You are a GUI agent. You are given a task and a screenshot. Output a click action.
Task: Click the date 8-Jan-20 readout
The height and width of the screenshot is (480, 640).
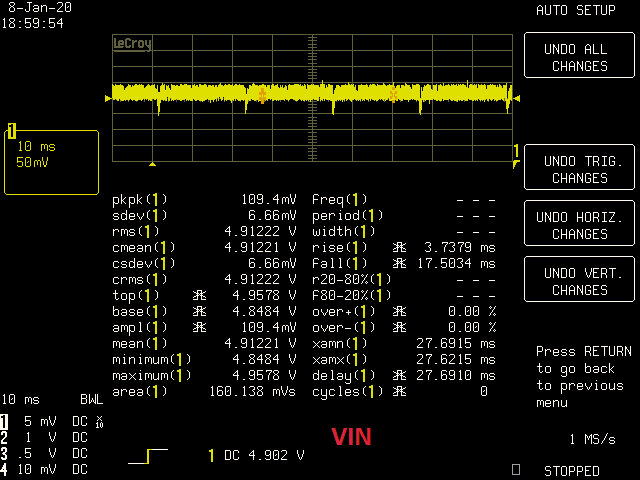coord(40,7)
